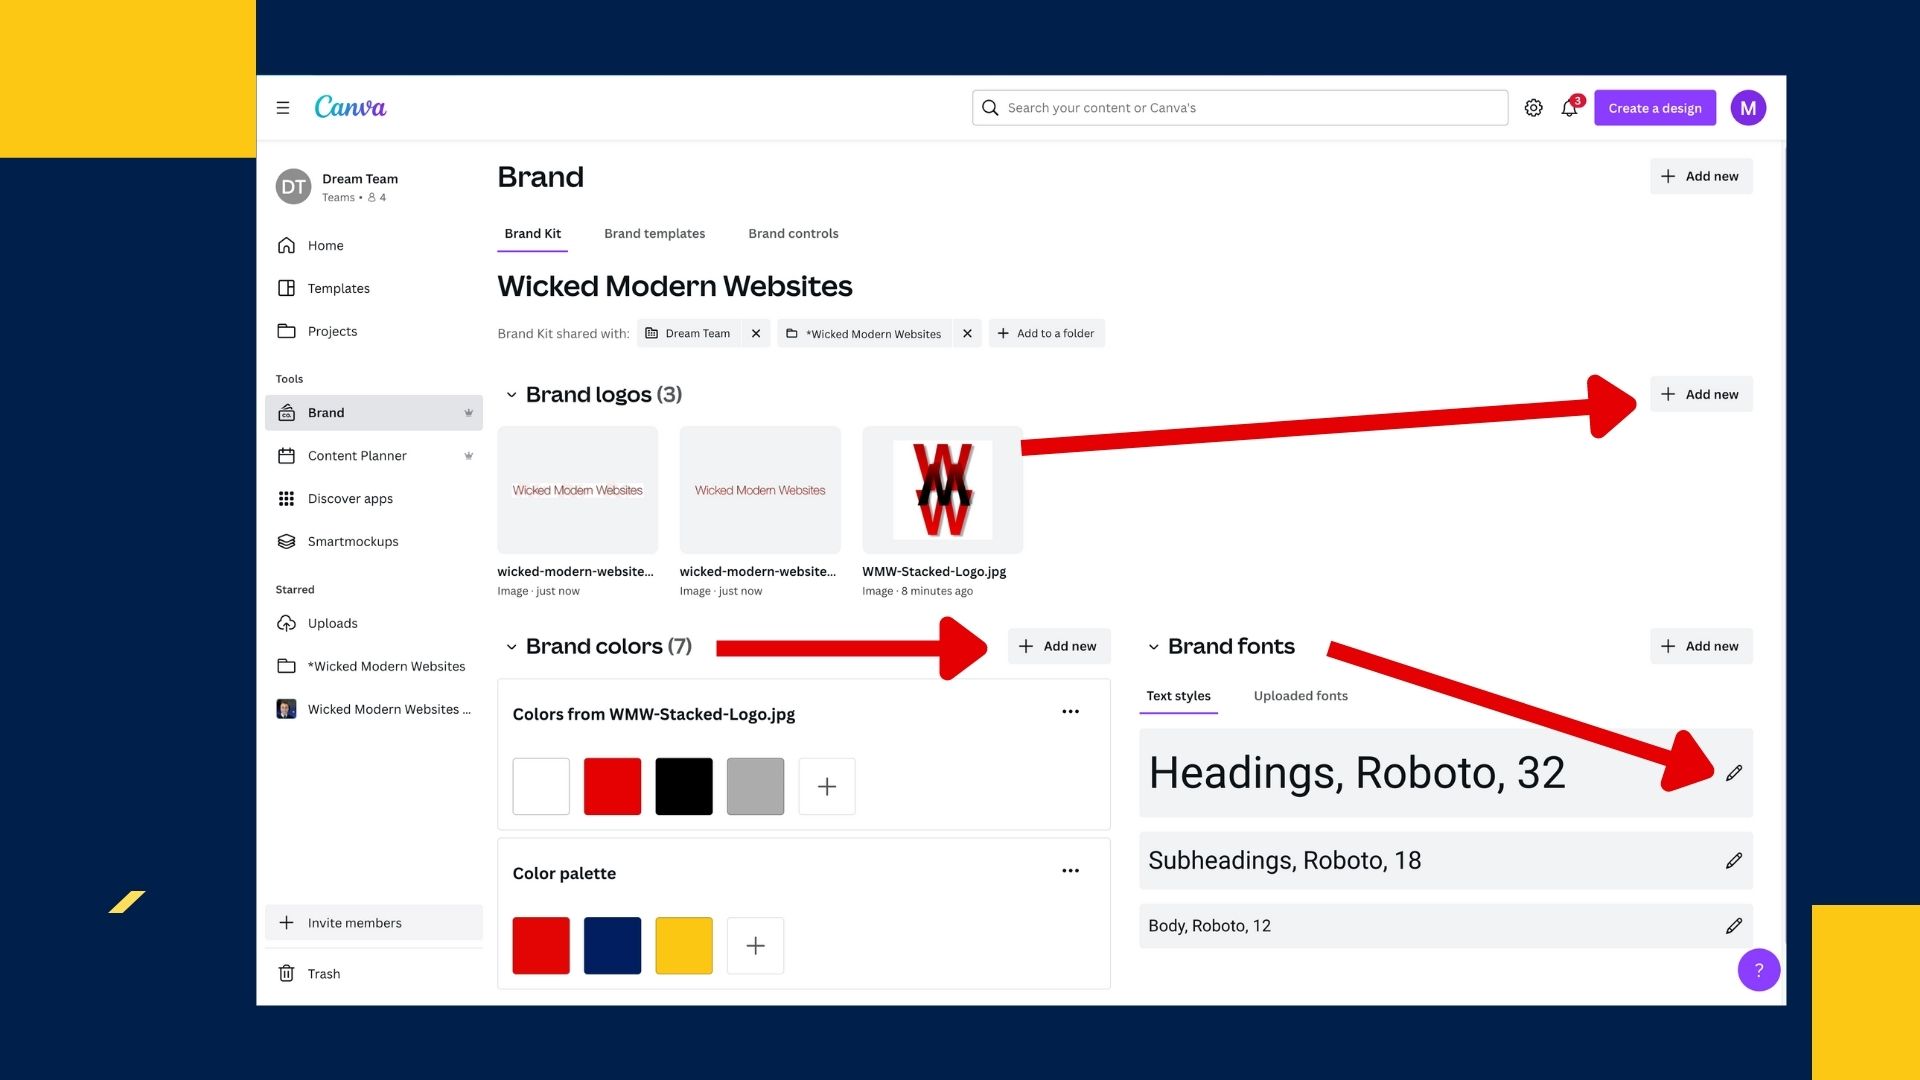Viewport: 1920px width, 1080px height.
Task: Add color to logo colors palette
Action: coord(827,786)
